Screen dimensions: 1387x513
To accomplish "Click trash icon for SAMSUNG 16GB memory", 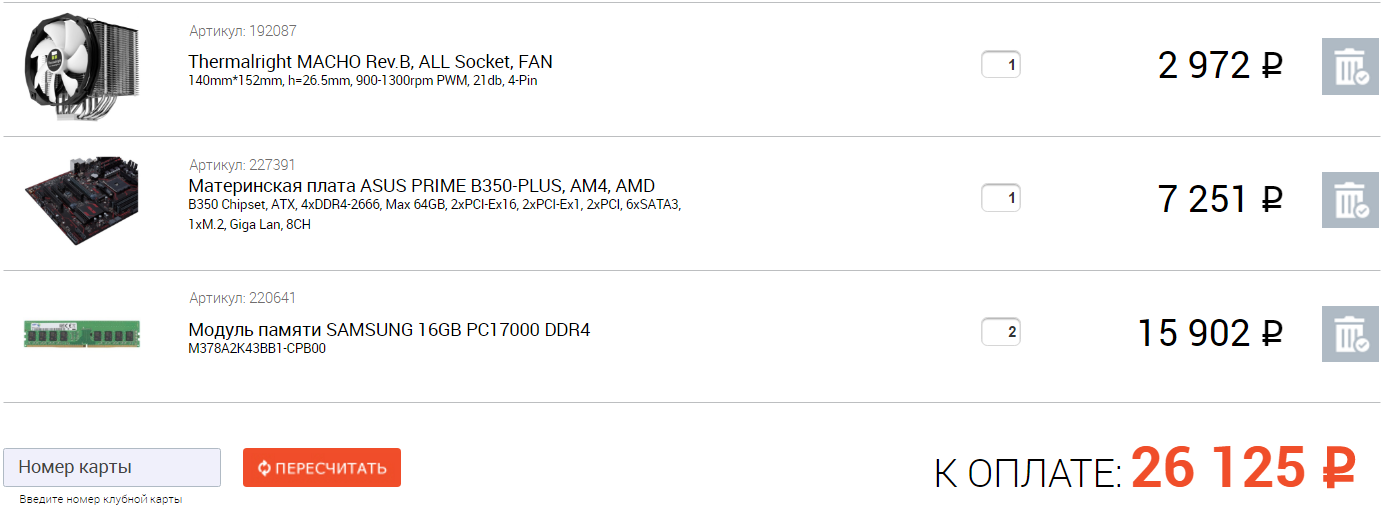I will coord(1349,334).
